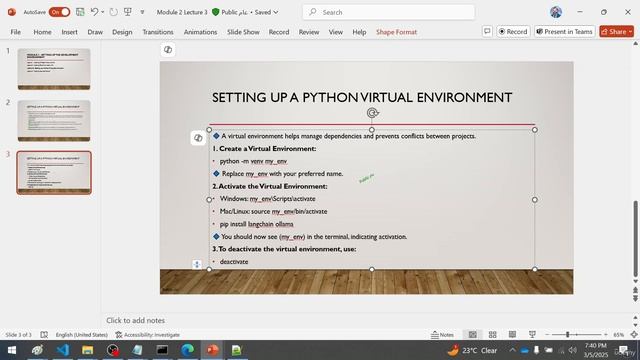Click 'Click to add notes' area
Viewport: 640px width, 360px height.
[136, 320]
